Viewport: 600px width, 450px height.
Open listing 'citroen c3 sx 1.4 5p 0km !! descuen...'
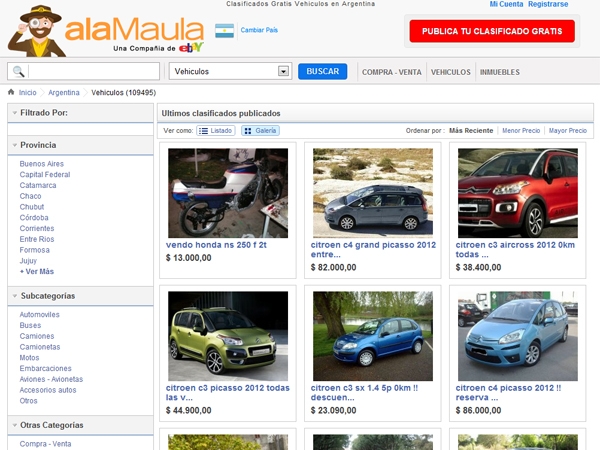[364, 393]
